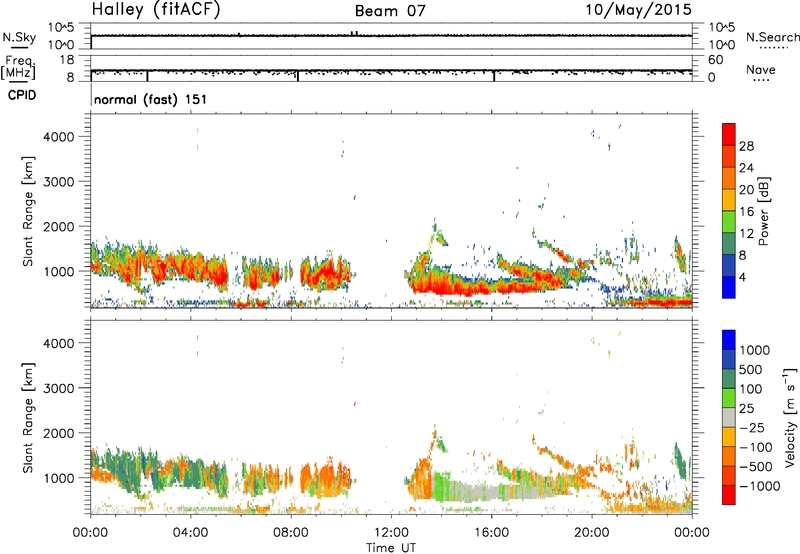The width and height of the screenshot is (800, 554).
Task: Click the 'Halley (fitACF)' plot title
Action: (x=156, y=10)
